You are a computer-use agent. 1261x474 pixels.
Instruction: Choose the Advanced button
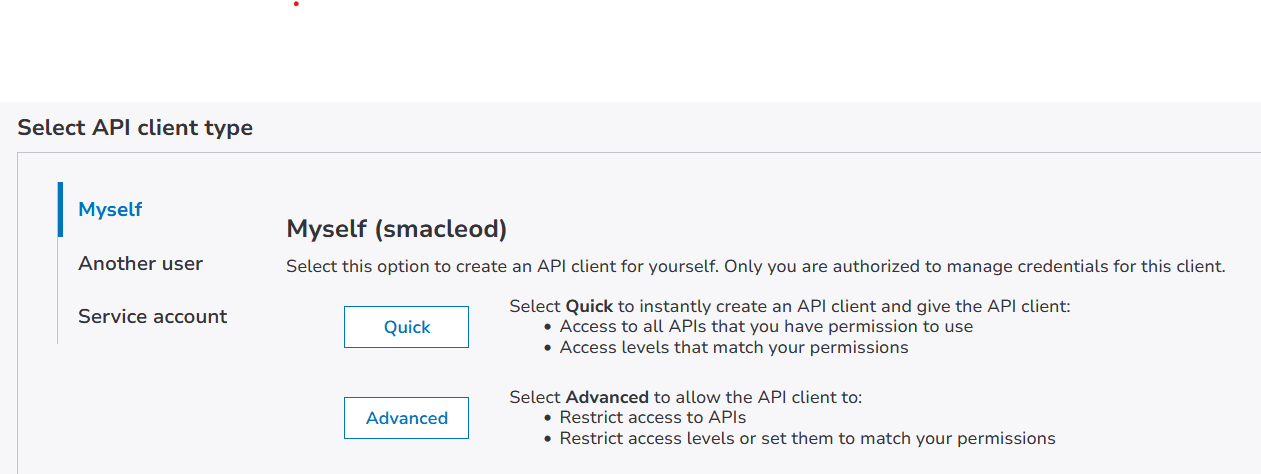coord(406,418)
